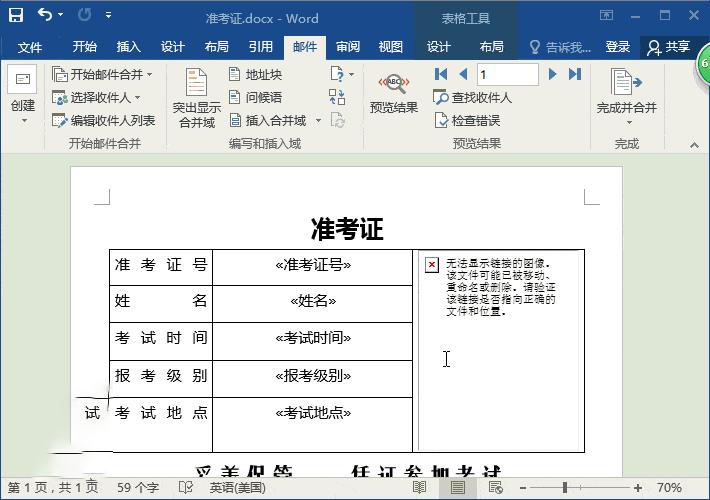Click the 告诉我 search box
Viewport: 710px width, 500px height.
(x=561, y=47)
